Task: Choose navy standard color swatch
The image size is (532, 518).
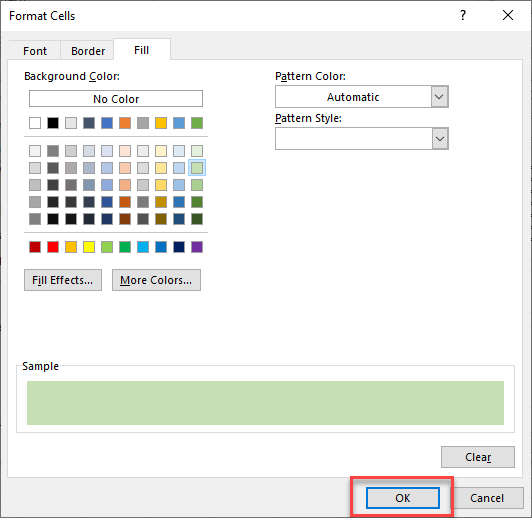Action: pyautogui.click(x=179, y=247)
